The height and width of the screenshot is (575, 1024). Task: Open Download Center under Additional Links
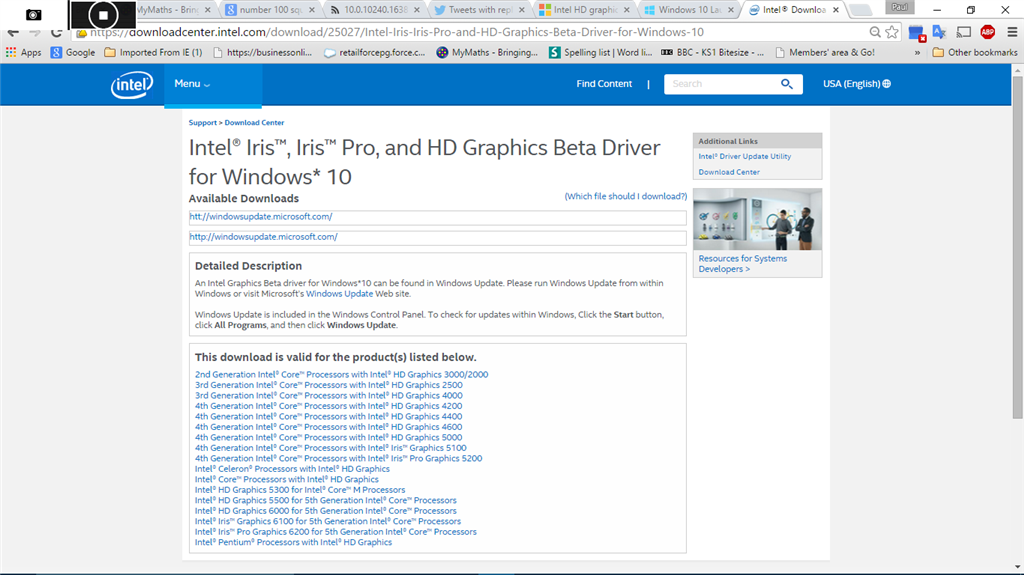729,172
